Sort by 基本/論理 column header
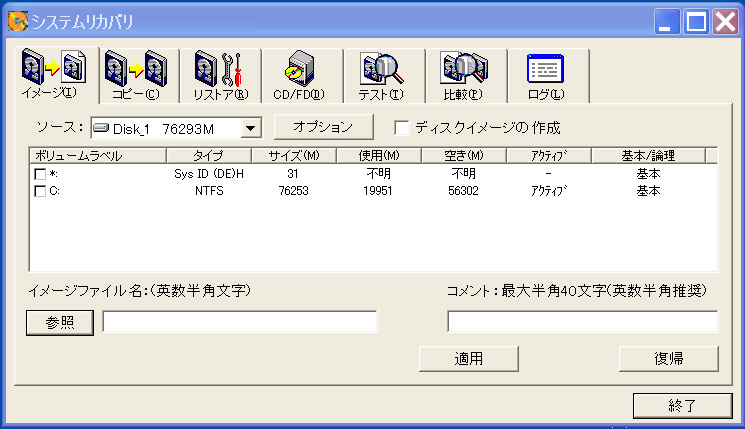 649,155
